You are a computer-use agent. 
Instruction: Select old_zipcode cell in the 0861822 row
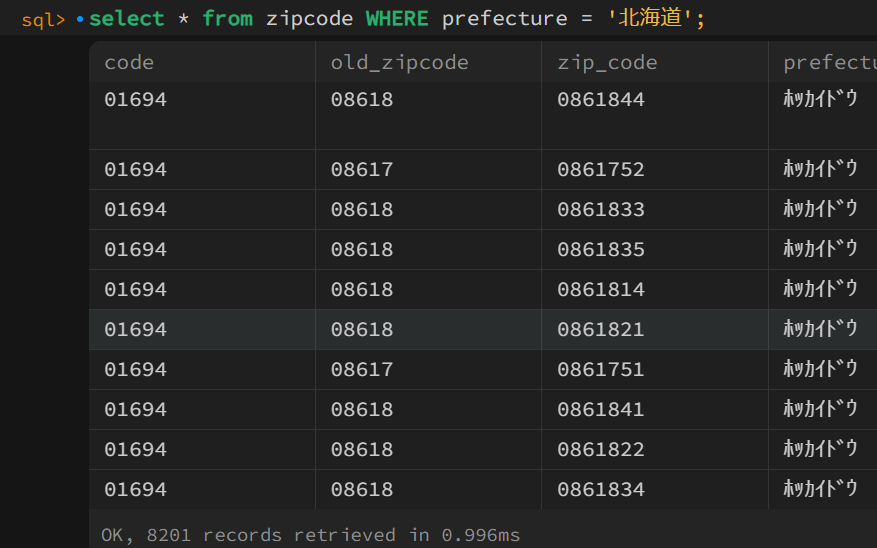(362, 450)
